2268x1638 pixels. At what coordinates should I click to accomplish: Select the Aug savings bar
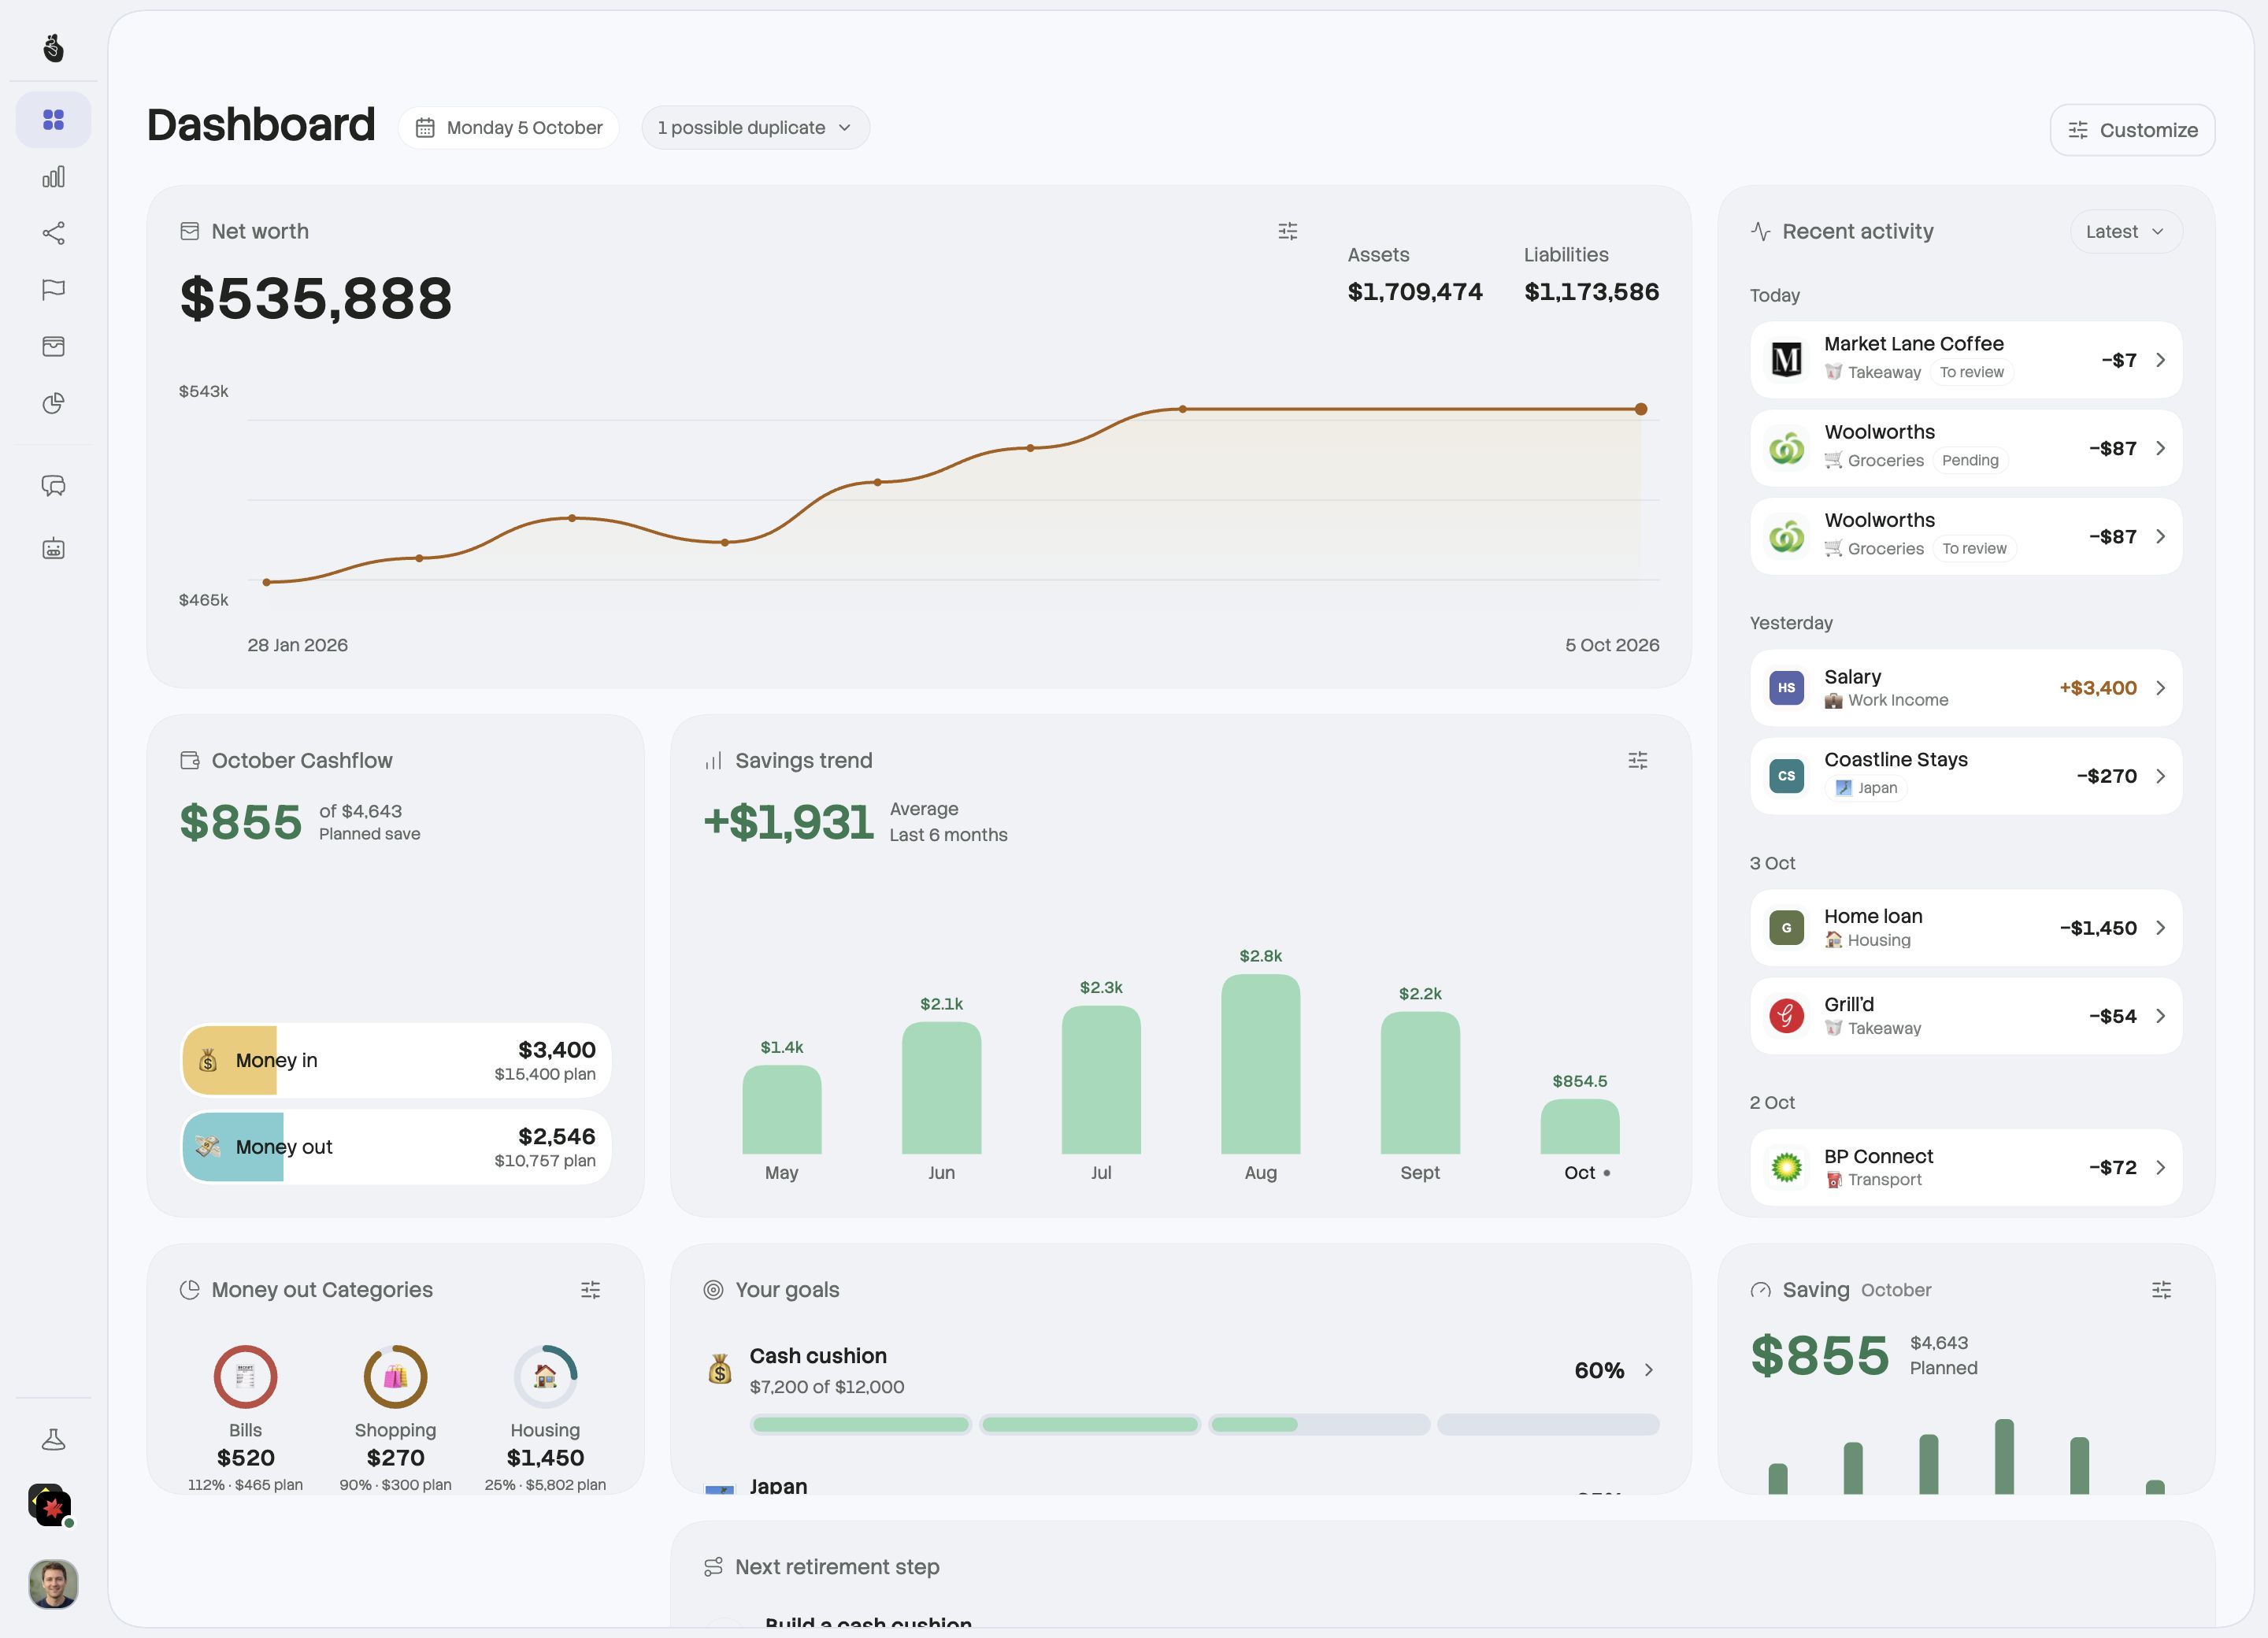(1260, 1064)
